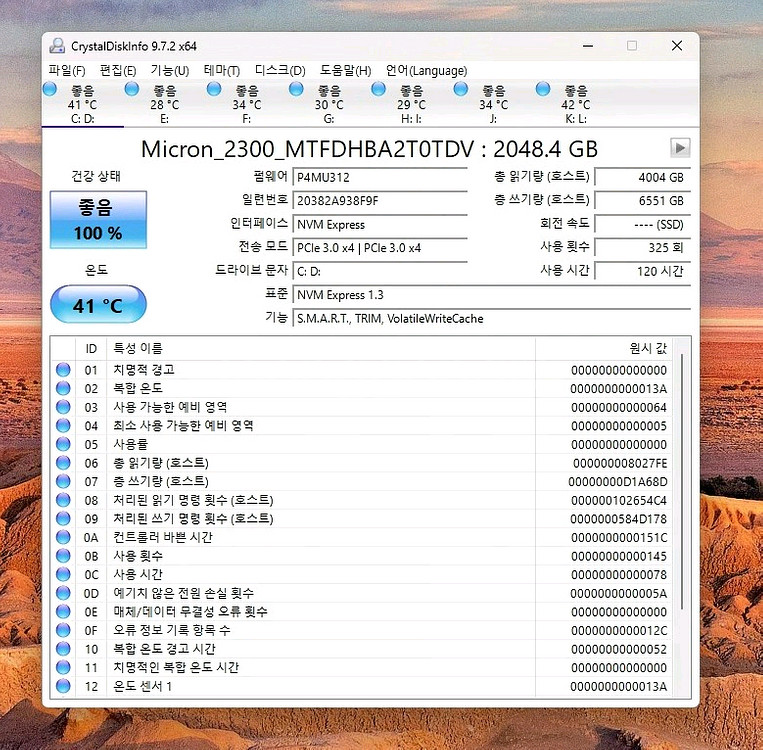Click the status dot for row 0B 사용 횟수
This screenshot has width=763, height=750.
(x=63, y=556)
